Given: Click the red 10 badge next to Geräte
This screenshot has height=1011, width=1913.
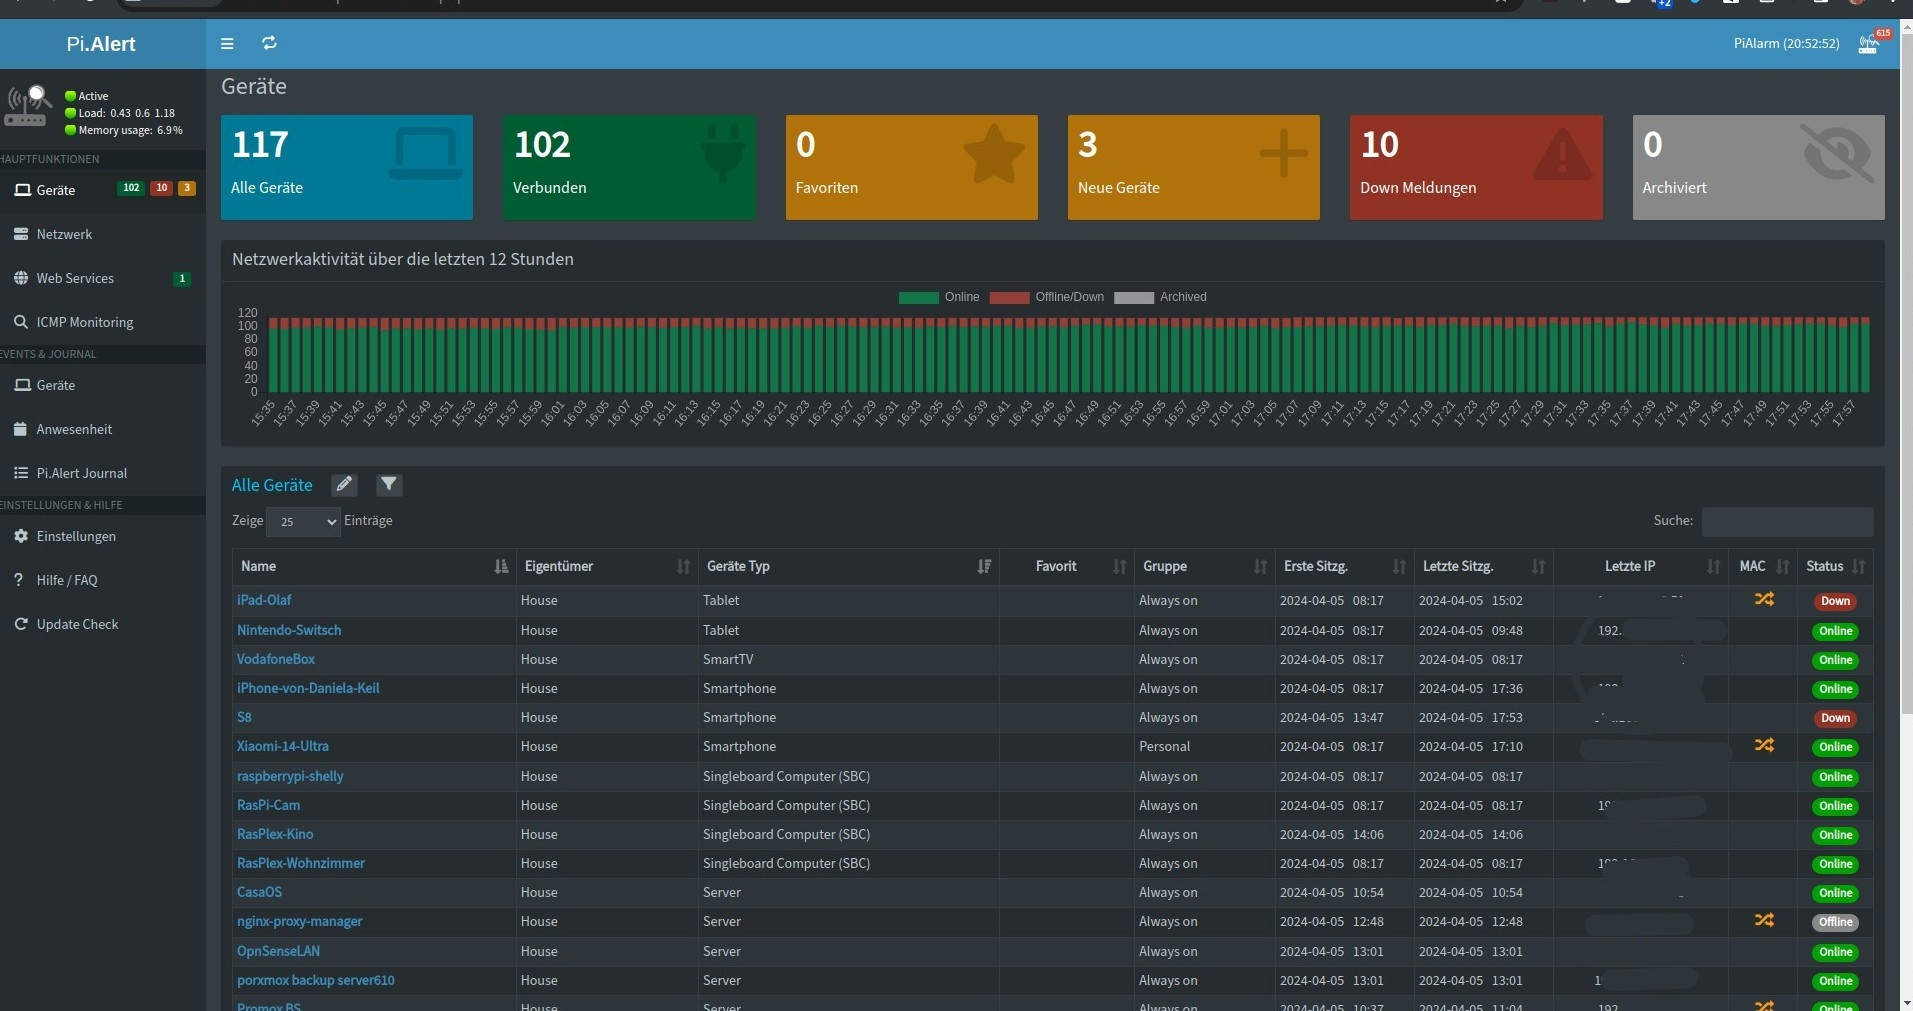Looking at the screenshot, I should click(x=161, y=188).
